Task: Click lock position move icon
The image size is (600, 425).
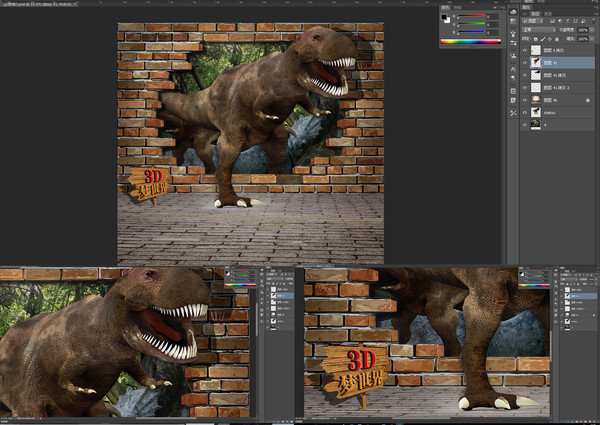Action: [x=550, y=39]
